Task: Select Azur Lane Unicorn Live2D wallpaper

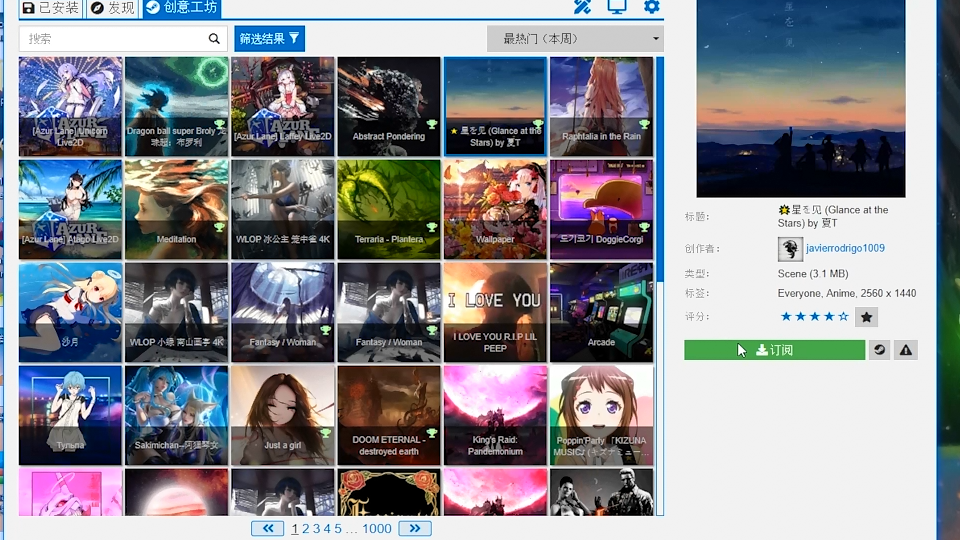Action: coord(70,107)
